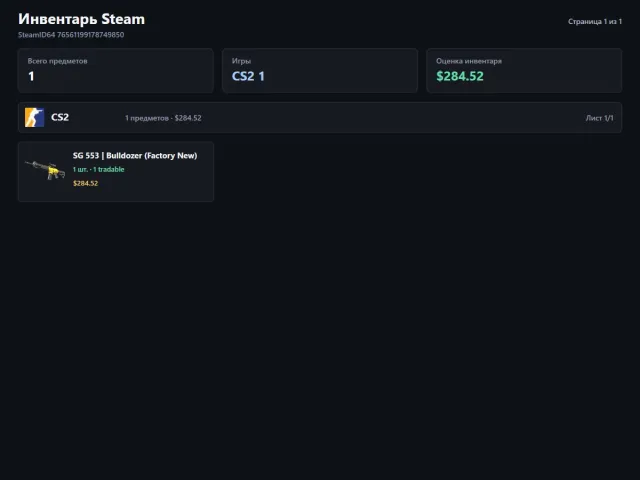Click the 'Страница 1 из 1' page indicator
640x480 pixels.
pyautogui.click(x=595, y=21)
